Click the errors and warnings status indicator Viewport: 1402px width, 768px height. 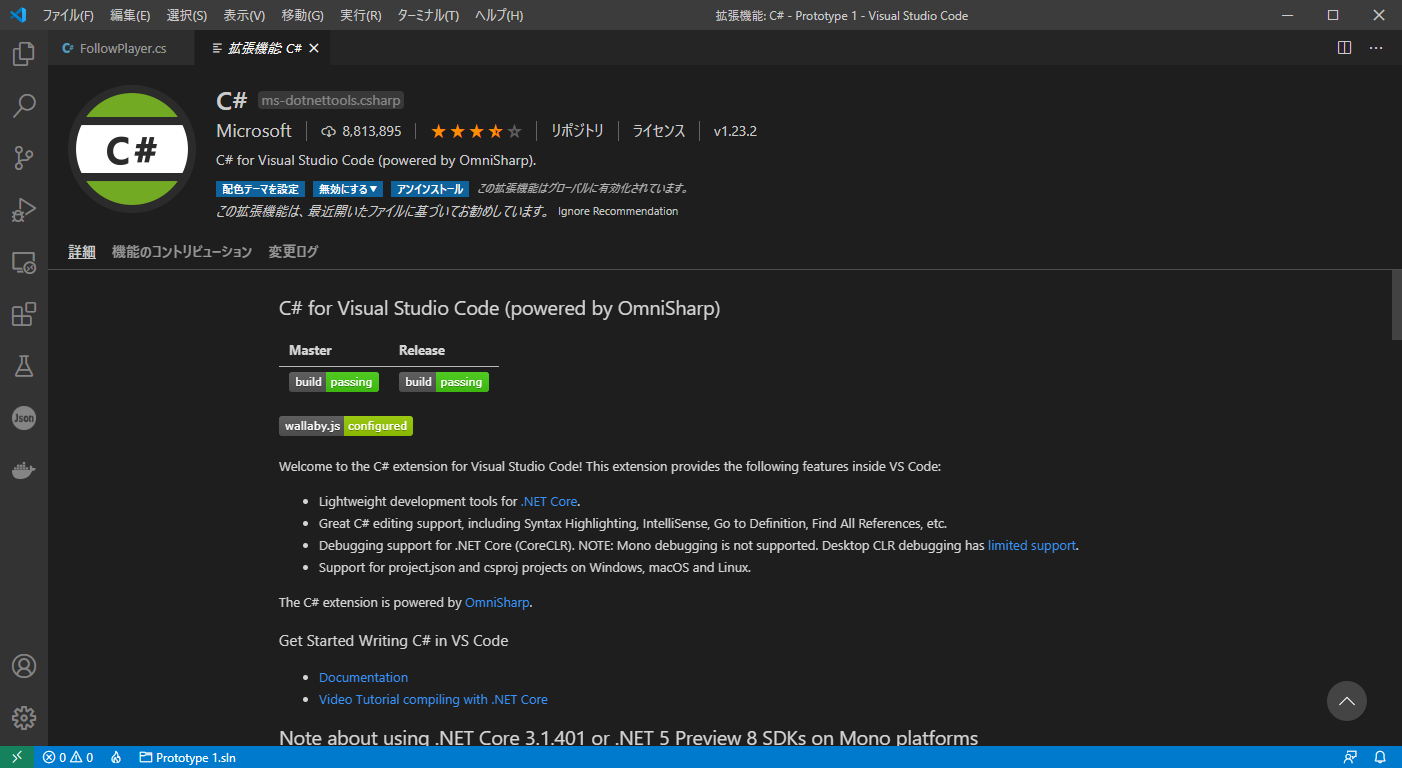pyautogui.click(x=68, y=757)
